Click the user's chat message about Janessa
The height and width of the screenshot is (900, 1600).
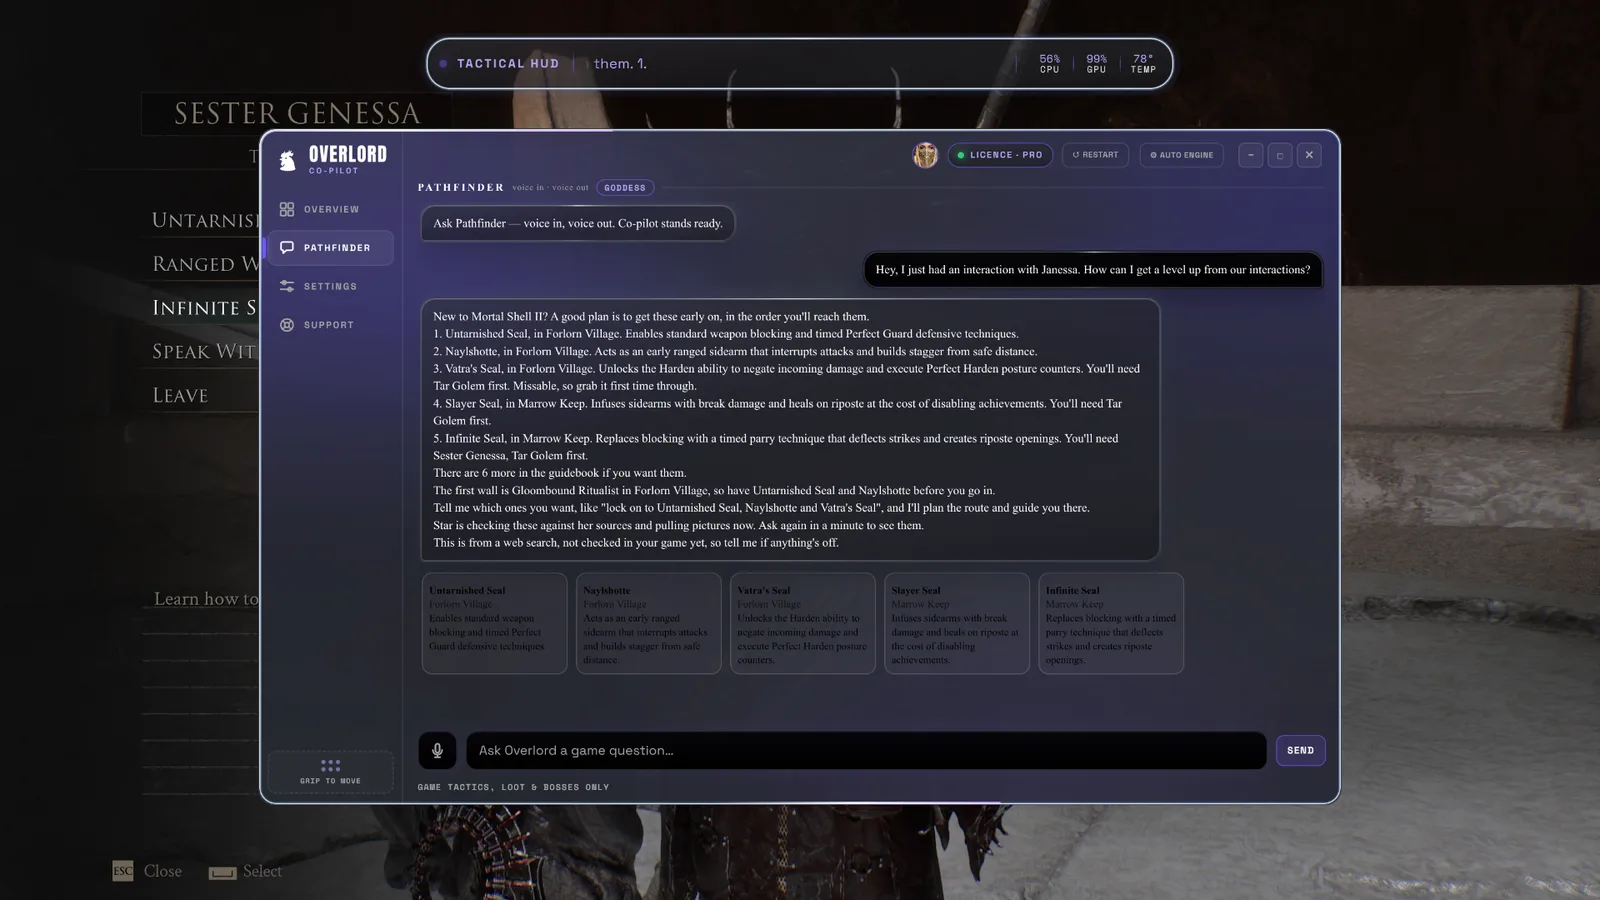tap(1092, 270)
